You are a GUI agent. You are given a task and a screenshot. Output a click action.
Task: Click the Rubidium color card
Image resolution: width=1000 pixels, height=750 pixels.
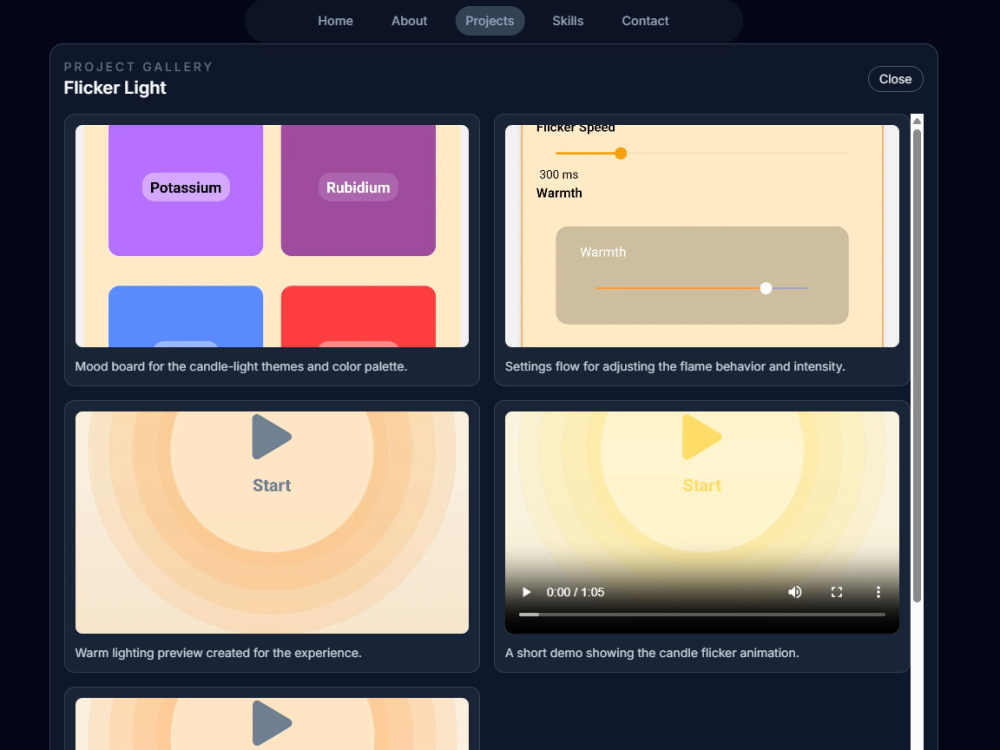(x=358, y=190)
